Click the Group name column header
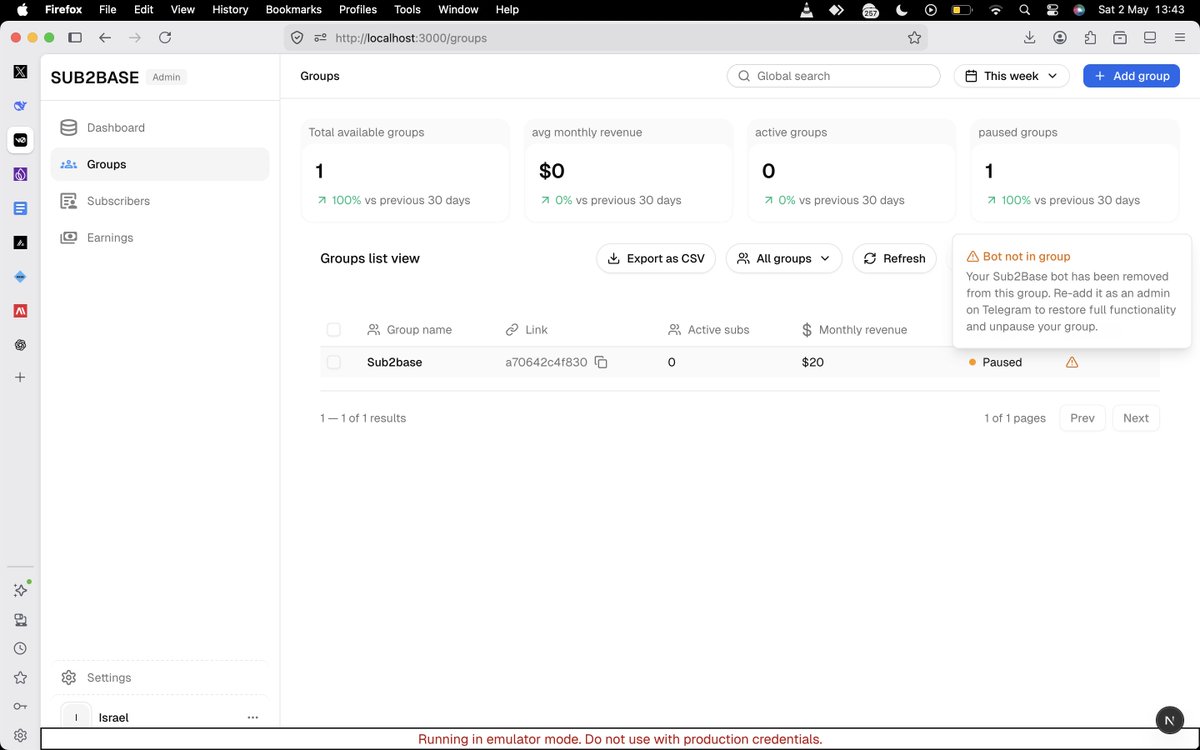Viewport: 1200px width, 750px height. pos(409,329)
